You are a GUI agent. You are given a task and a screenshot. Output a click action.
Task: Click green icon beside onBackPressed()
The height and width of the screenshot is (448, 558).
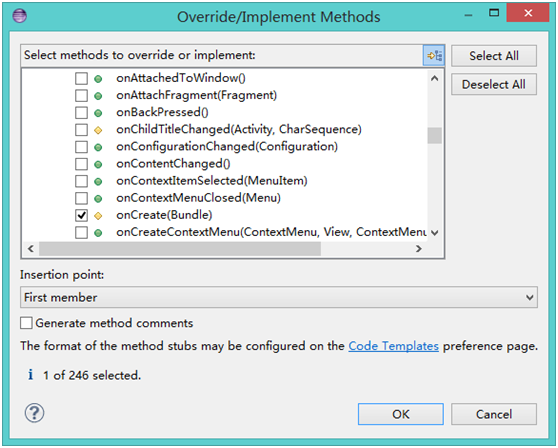[98, 113]
